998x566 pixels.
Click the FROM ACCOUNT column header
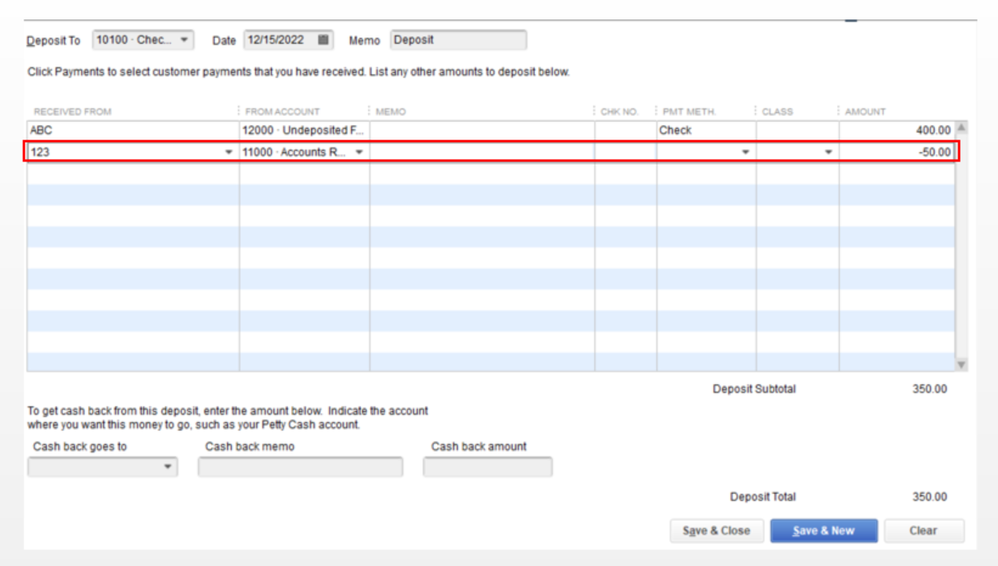(x=283, y=111)
